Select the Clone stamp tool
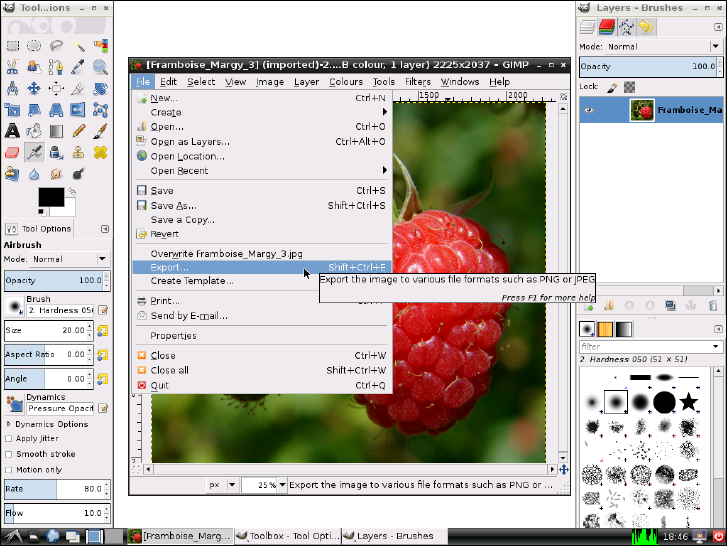727x546 pixels. (78, 152)
